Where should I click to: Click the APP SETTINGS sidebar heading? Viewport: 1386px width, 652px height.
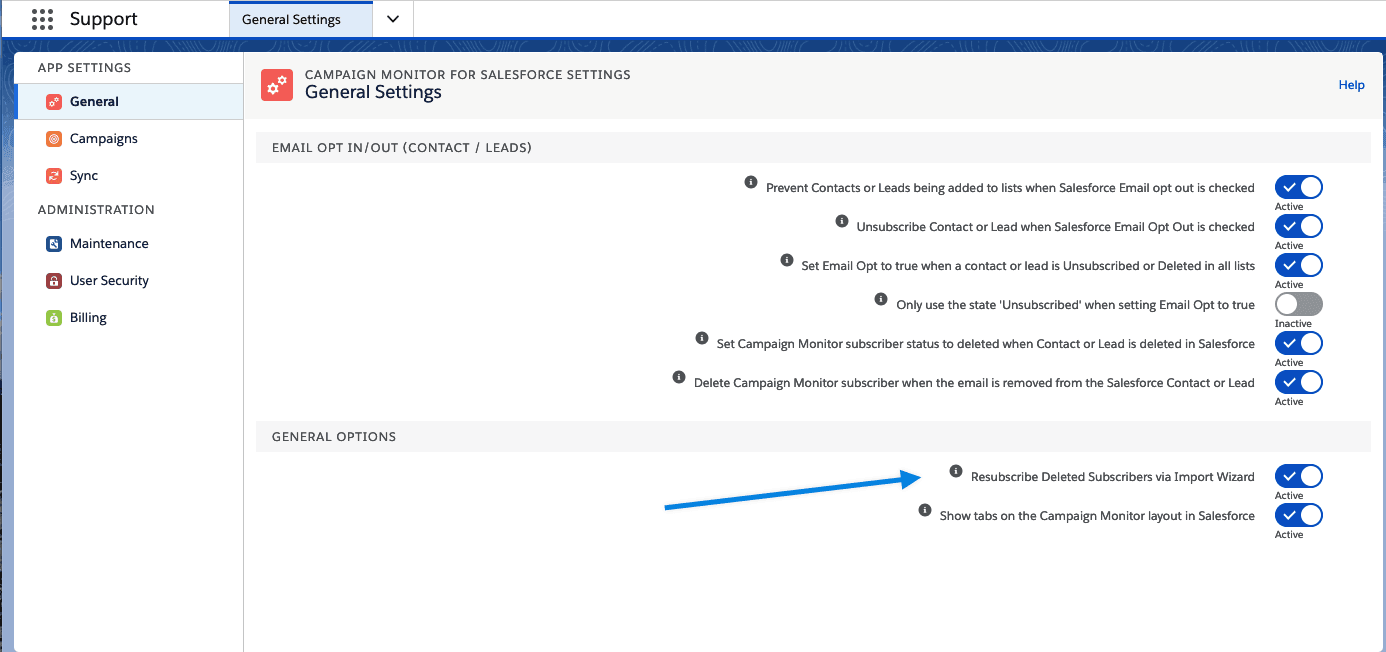[x=84, y=68]
